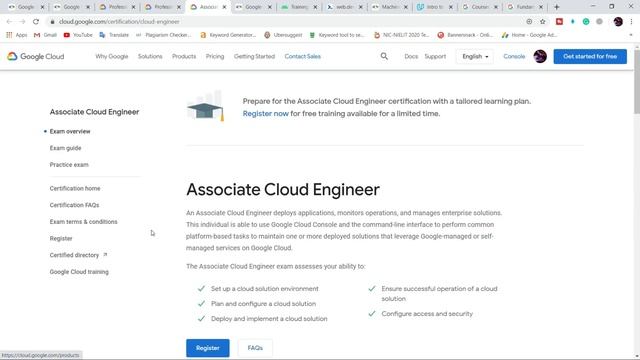Open the Gmail bookmark

click(45, 35)
